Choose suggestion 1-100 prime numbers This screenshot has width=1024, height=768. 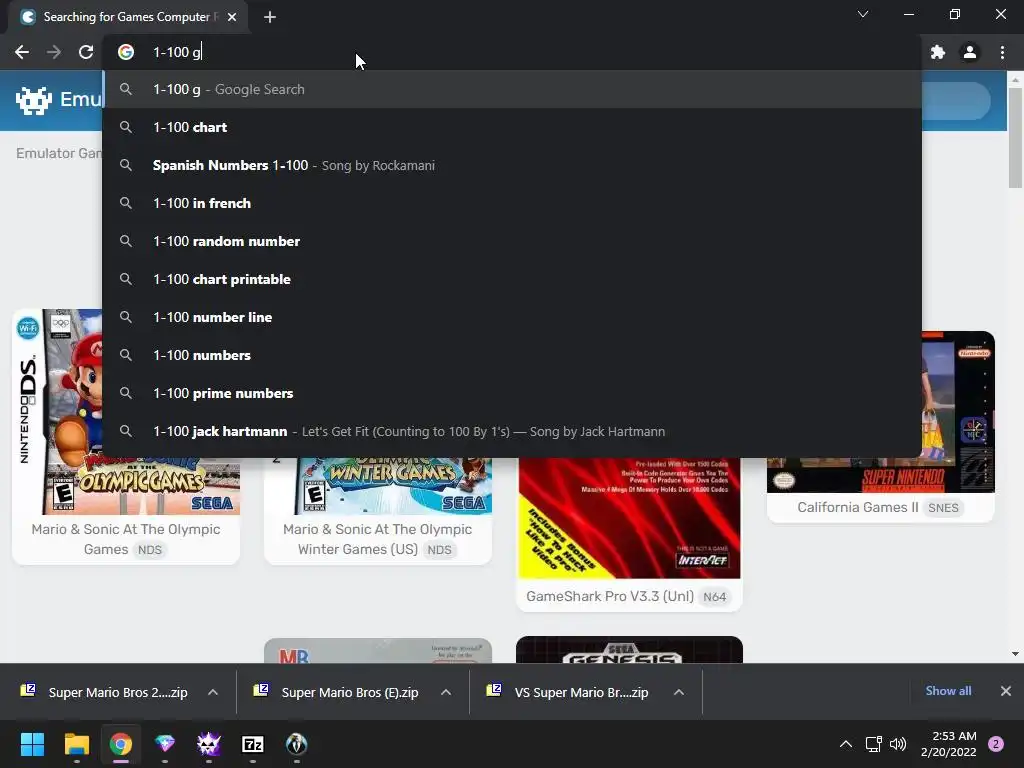pyautogui.click(x=512, y=393)
